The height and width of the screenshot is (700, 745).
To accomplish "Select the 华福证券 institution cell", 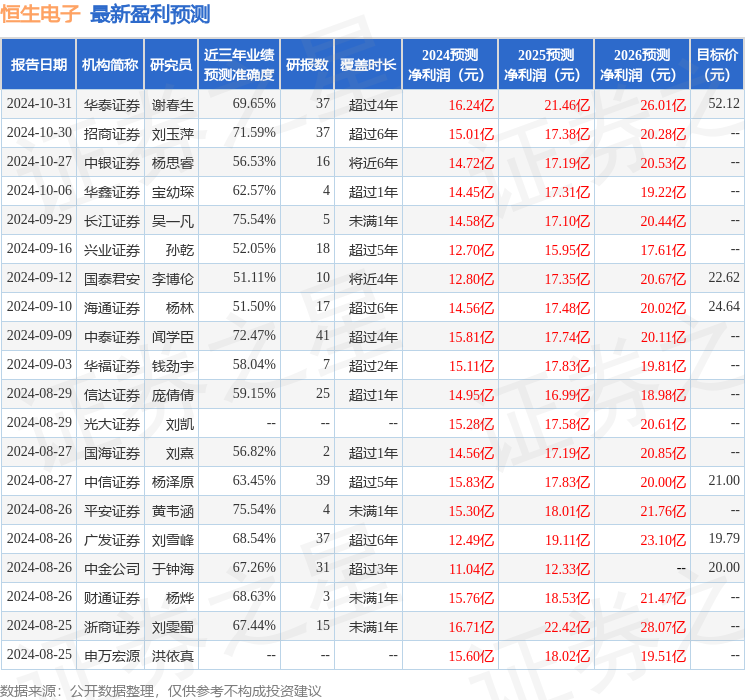I will tap(112, 365).
